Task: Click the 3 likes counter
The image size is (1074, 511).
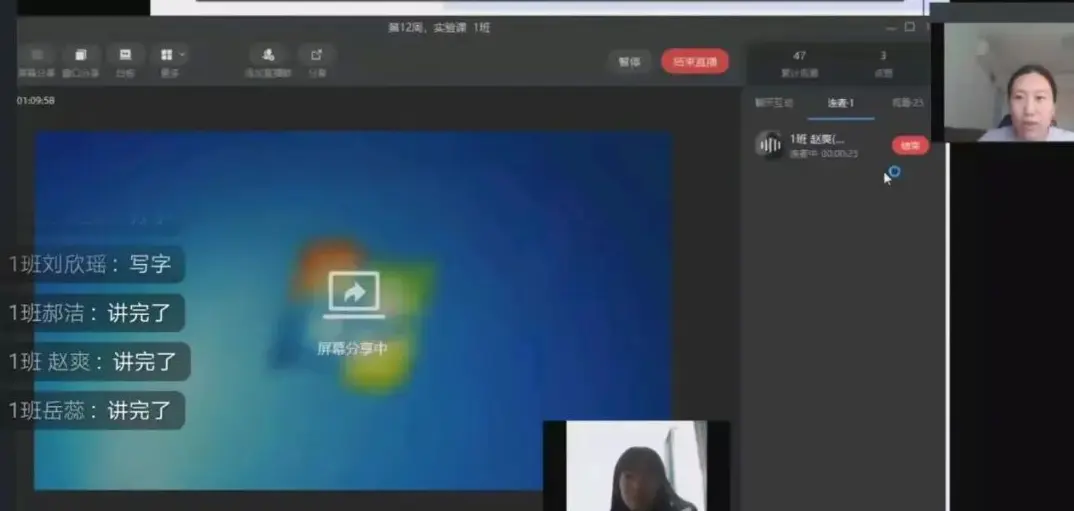Action: (883, 63)
